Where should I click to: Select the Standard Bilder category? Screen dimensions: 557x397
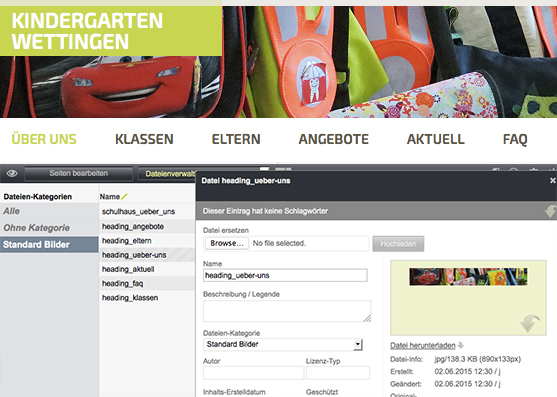[x=49, y=245]
